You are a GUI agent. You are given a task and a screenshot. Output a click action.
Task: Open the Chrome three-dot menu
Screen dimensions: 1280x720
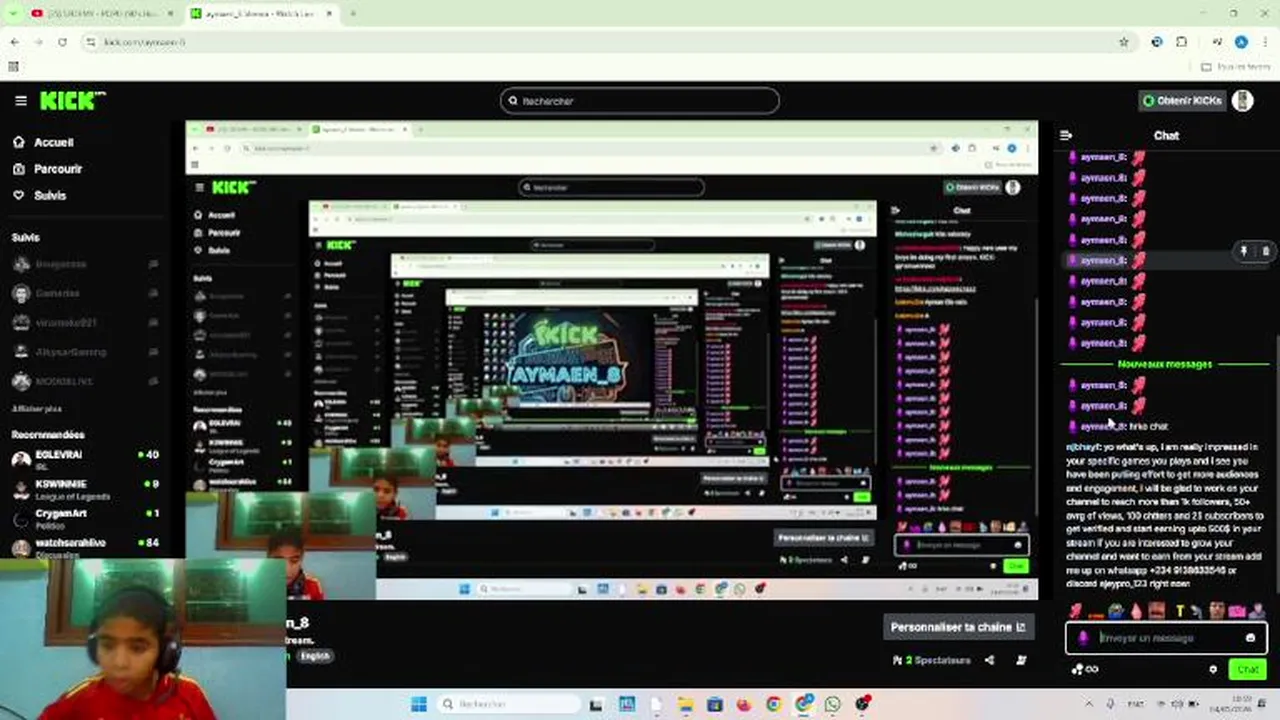point(1265,42)
